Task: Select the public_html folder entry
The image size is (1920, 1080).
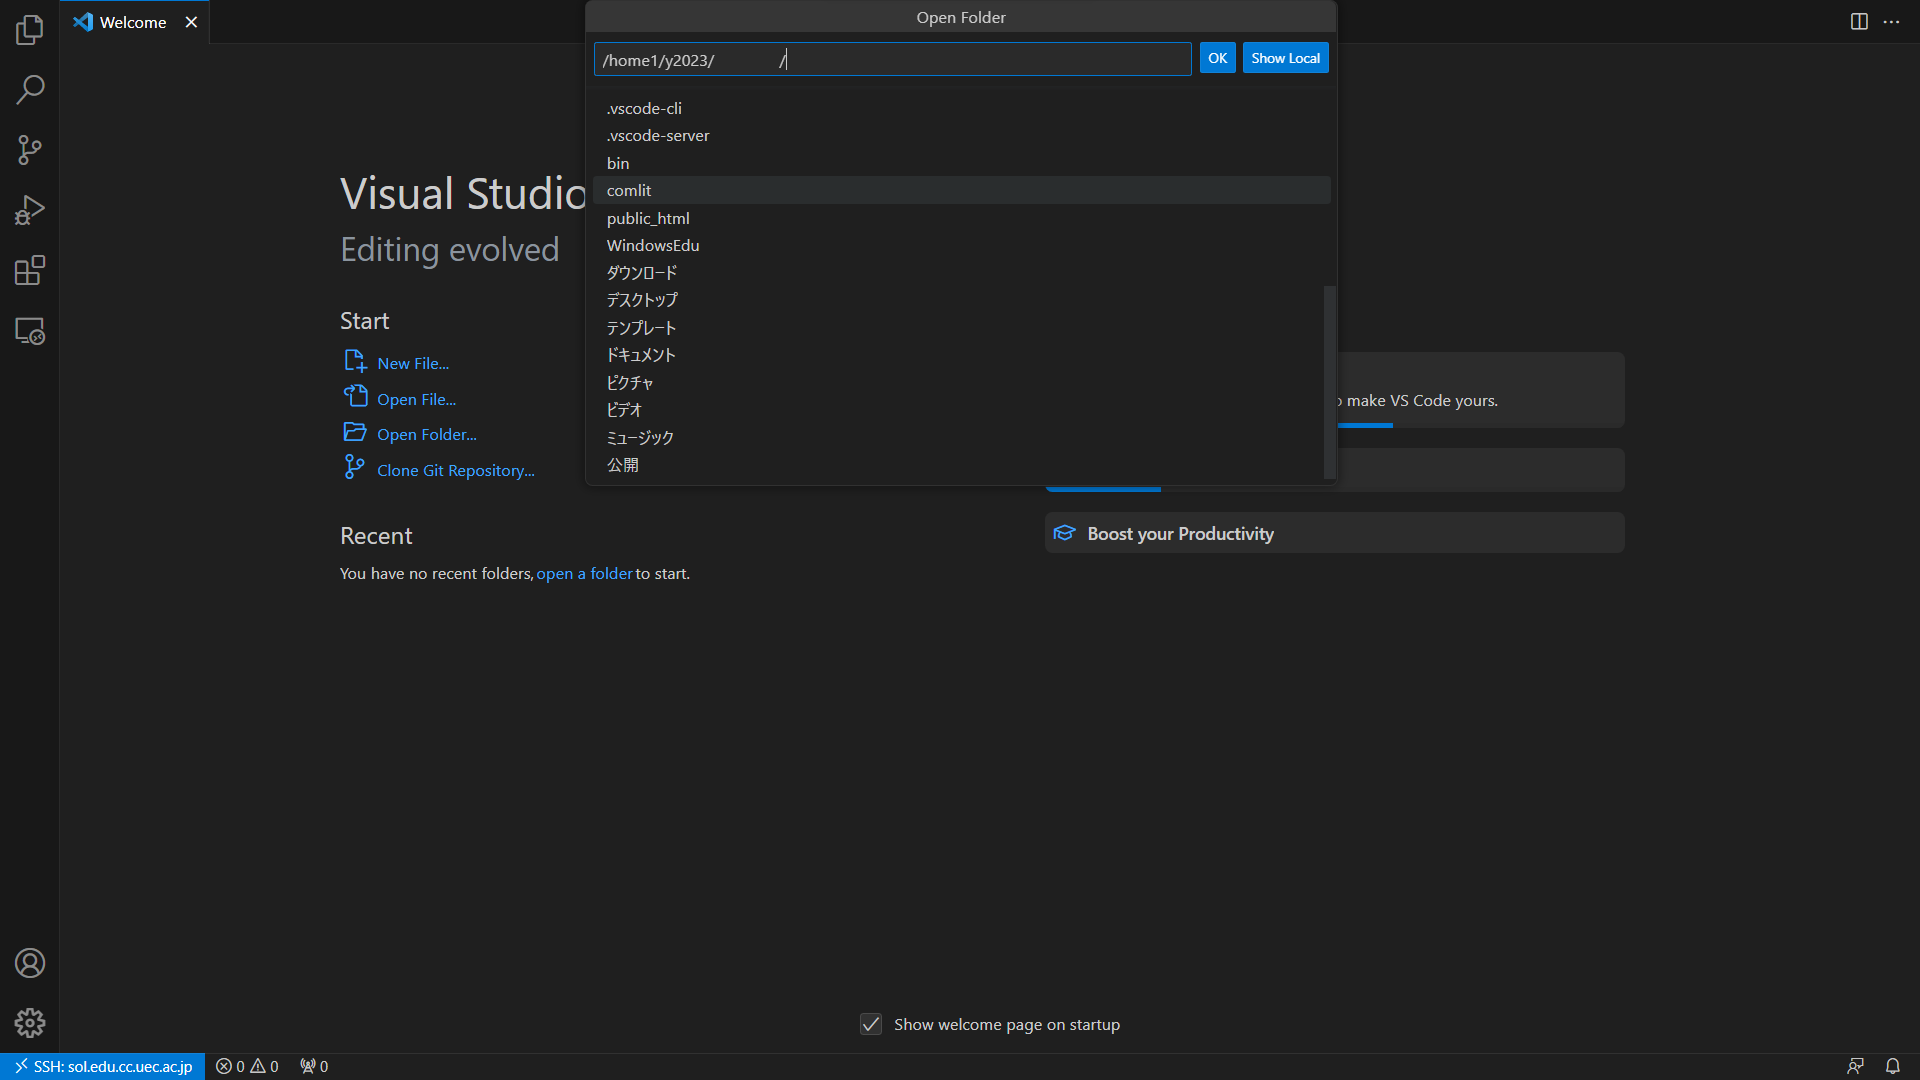Action: [x=648, y=218]
